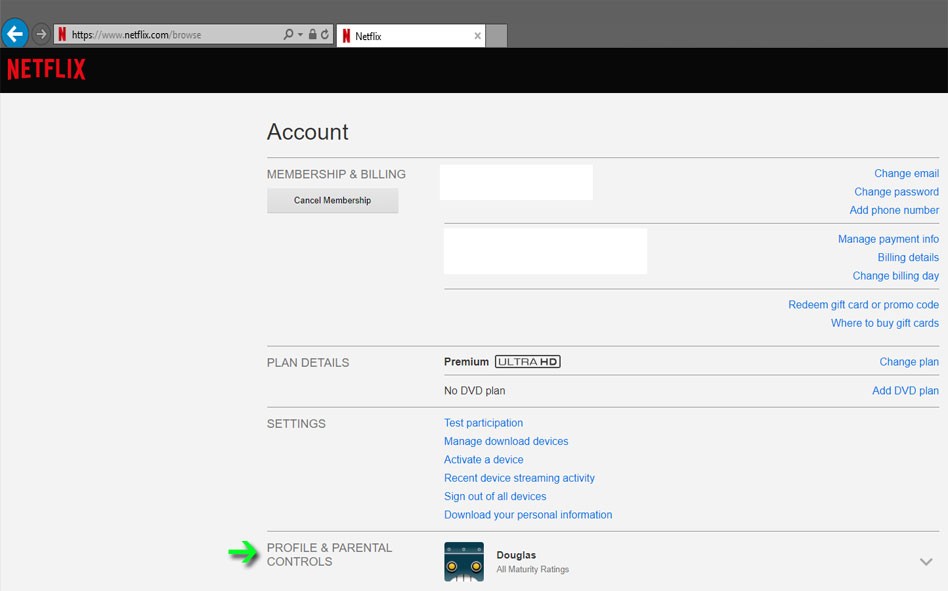Click the Douglas profile avatar
Image resolution: width=948 pixels, height=591 pixels.
tap(464, 561)
